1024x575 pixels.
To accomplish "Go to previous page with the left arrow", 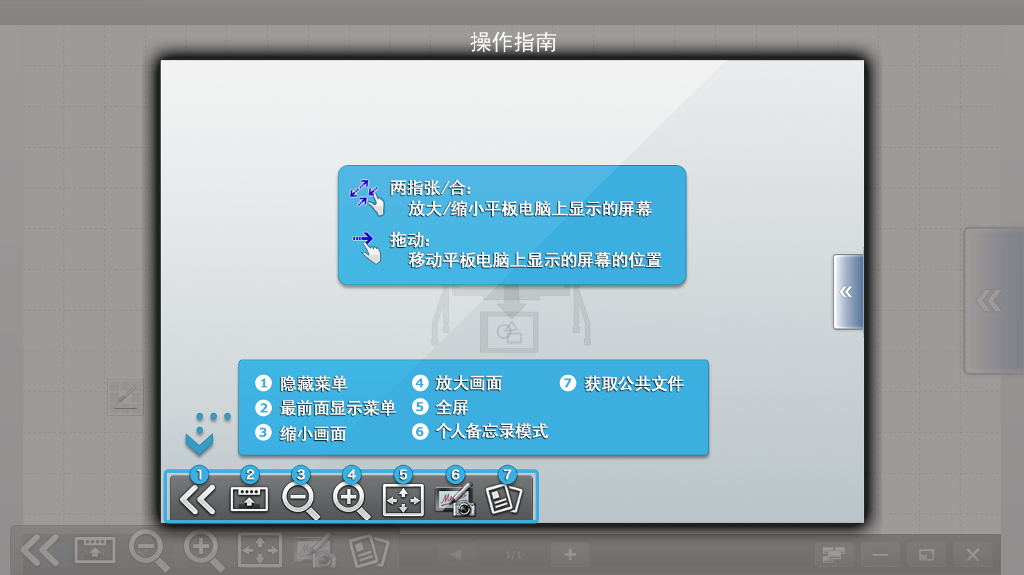I will tap(456, 554).
